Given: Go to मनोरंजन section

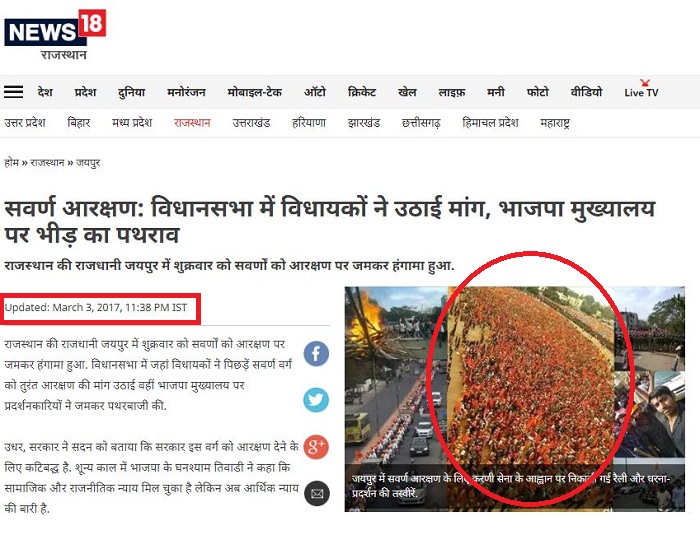Looking at the screenshot, I should point(186,92).
